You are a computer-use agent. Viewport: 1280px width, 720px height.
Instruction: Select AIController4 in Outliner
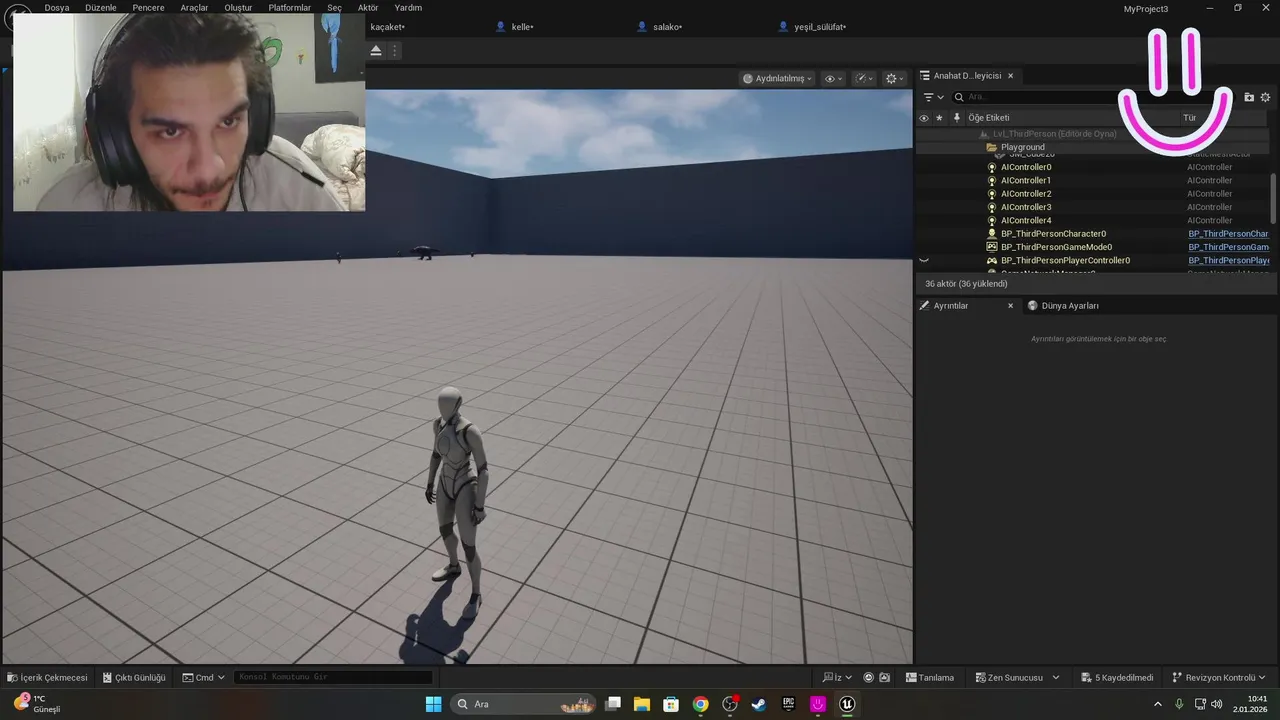pos(1095,220)
